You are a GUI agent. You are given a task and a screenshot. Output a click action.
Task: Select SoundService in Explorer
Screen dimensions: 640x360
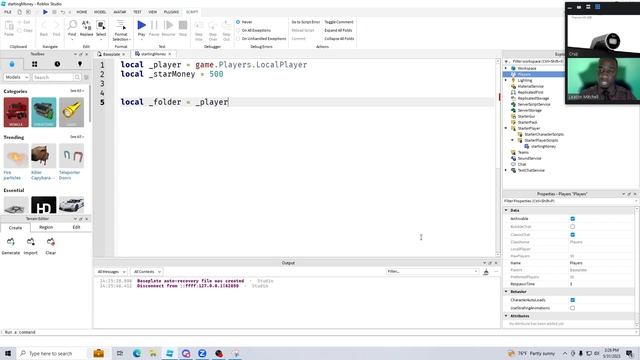(529, 158)
